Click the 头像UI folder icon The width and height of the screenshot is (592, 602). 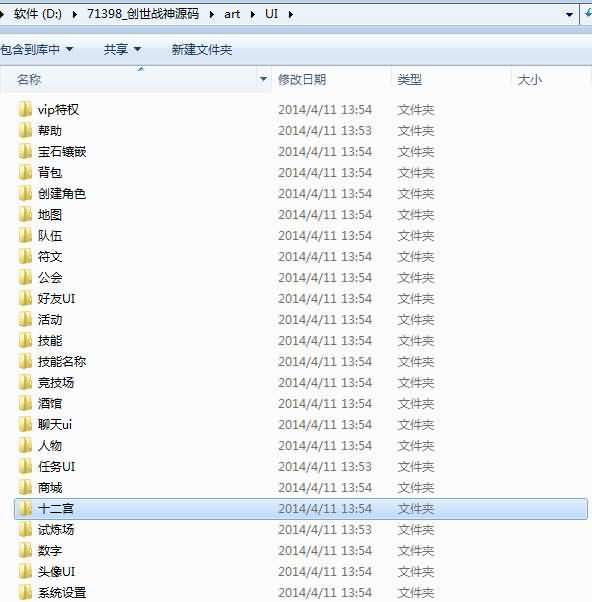pos(25,572)
